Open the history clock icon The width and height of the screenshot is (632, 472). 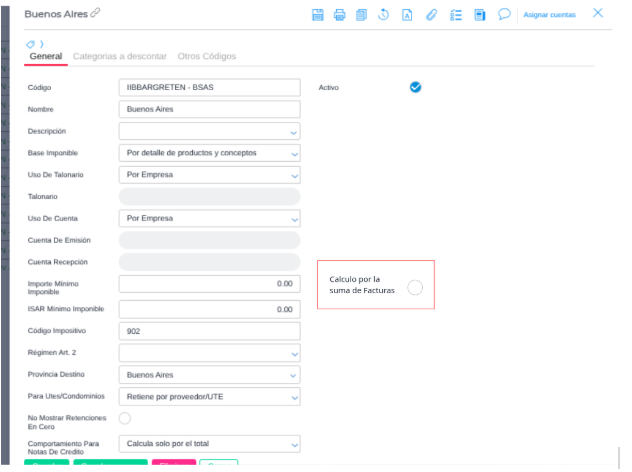pos(384,14)
